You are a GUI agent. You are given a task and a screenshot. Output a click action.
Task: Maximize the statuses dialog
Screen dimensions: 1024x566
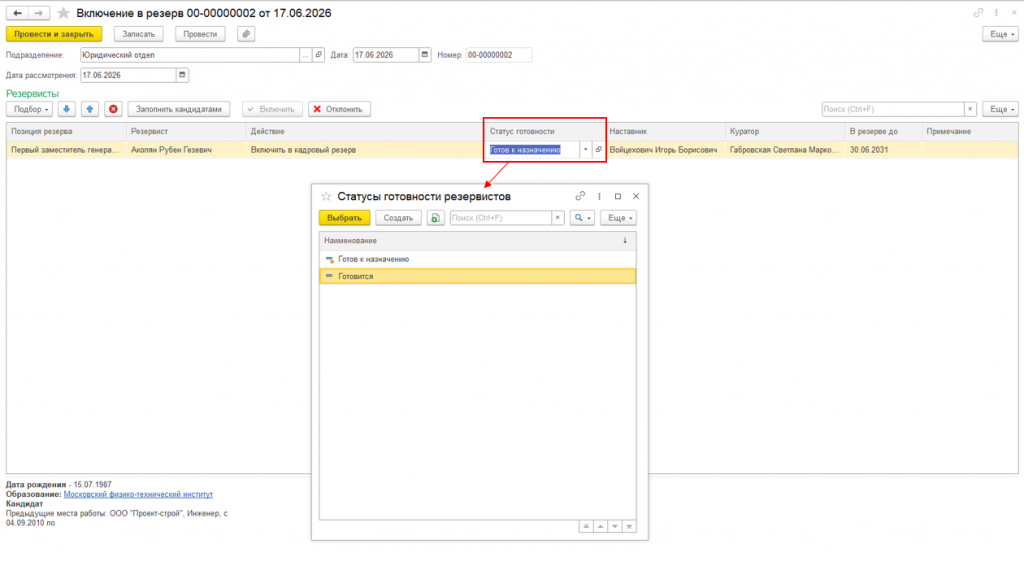618,196
